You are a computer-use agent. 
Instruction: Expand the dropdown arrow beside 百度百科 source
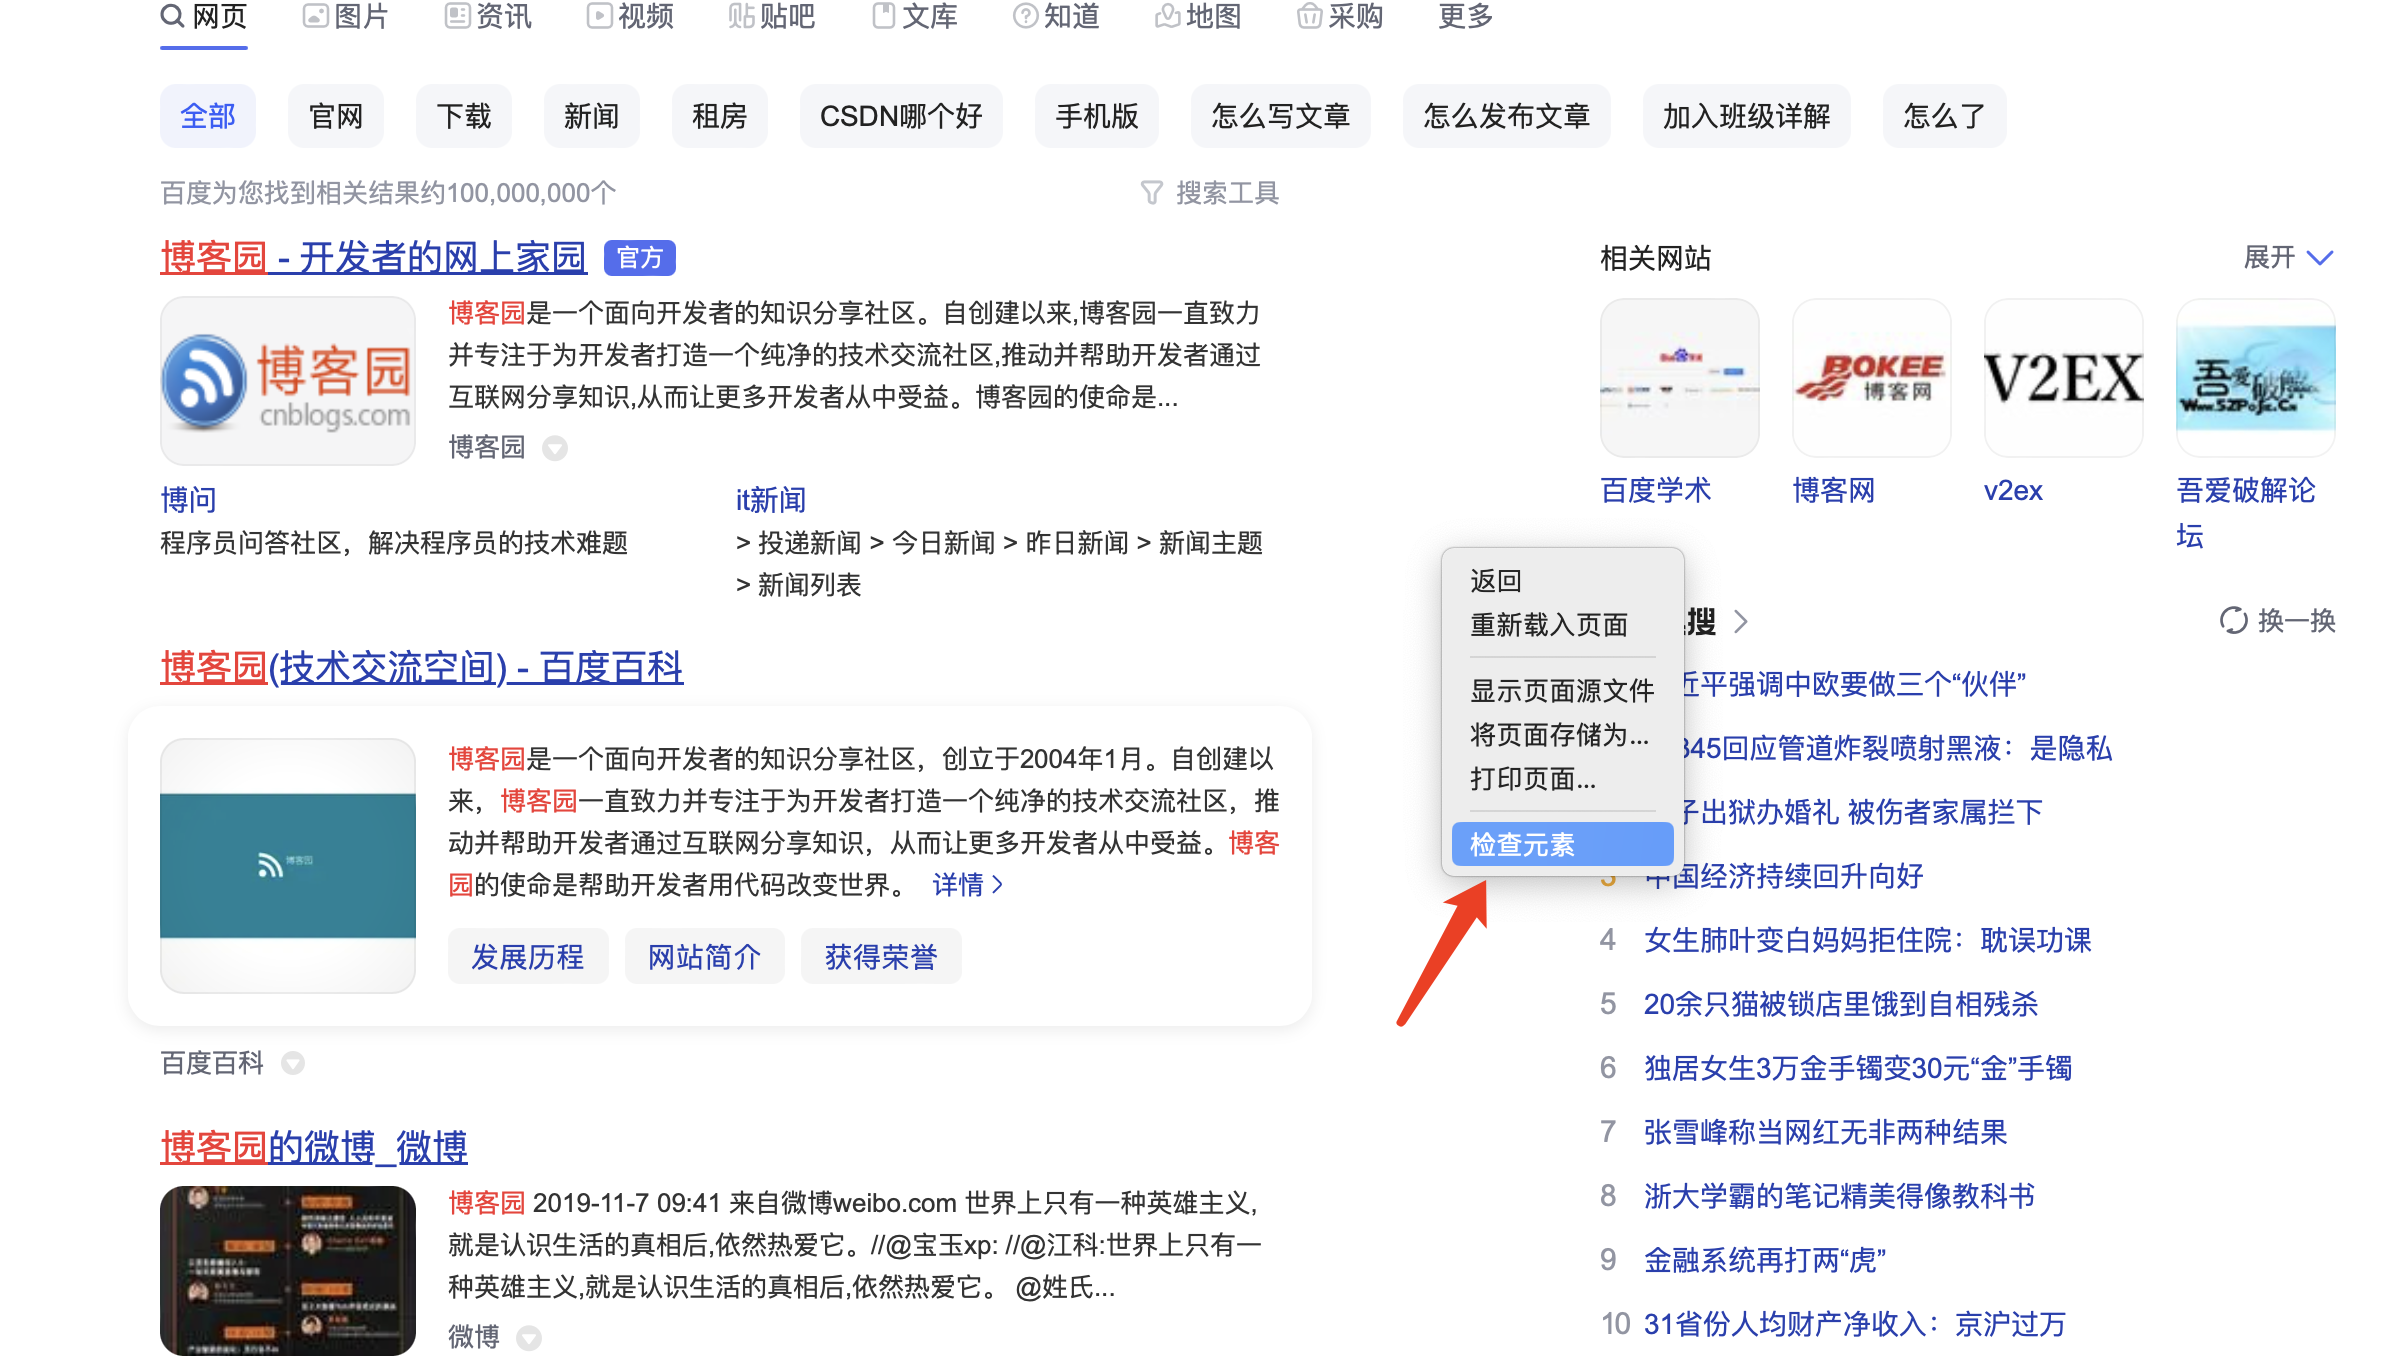(293, 1063)
